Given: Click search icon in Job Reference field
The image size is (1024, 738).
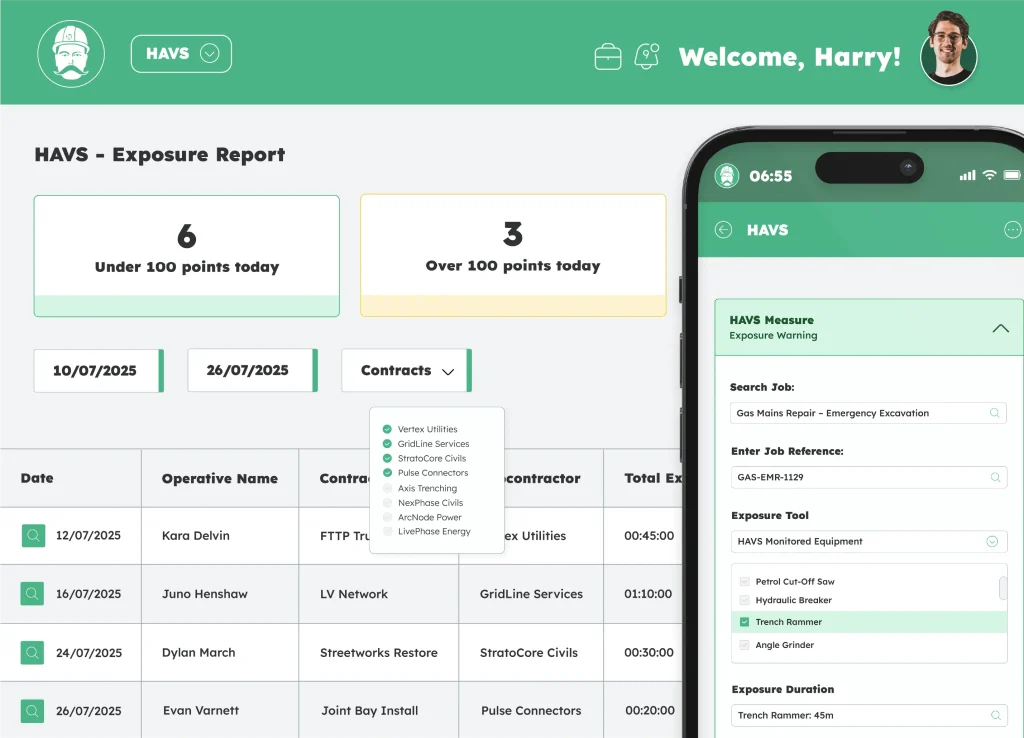Looking at the screenshot, I should click(x=995, y=477).
